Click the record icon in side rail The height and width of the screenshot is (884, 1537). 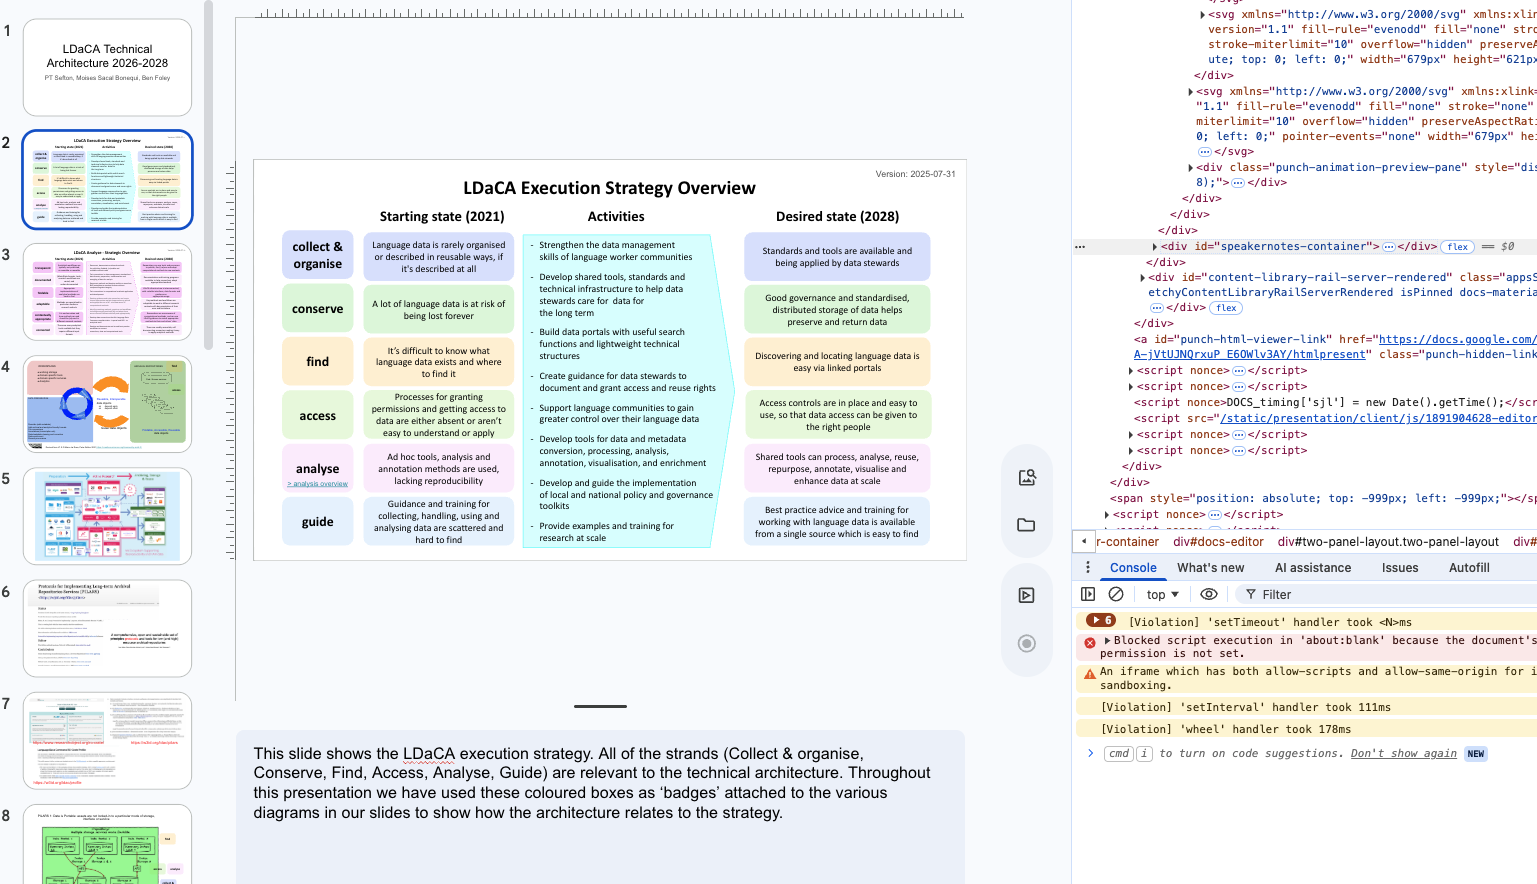click(x=1026, y=643)
